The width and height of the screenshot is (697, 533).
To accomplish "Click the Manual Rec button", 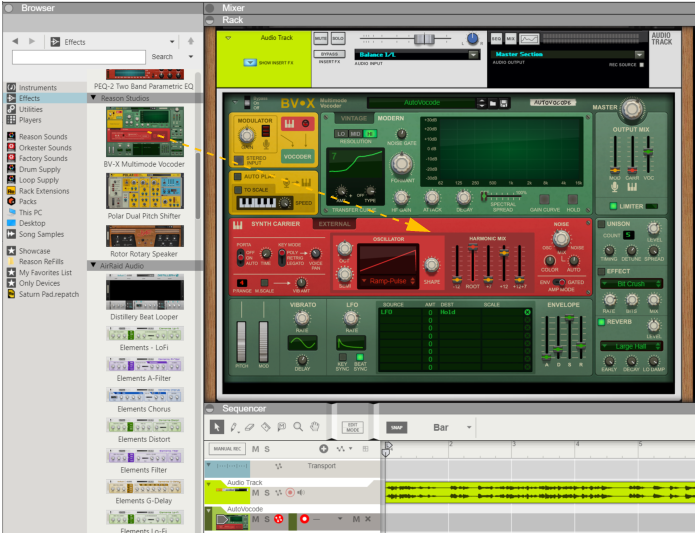I will coord(227,449).
